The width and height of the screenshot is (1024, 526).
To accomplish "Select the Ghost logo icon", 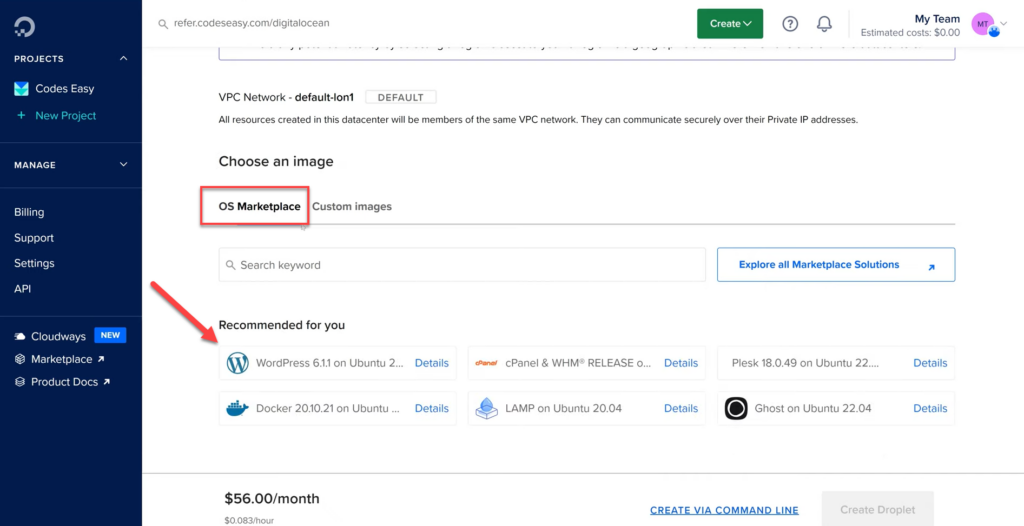I will (736, 408).
